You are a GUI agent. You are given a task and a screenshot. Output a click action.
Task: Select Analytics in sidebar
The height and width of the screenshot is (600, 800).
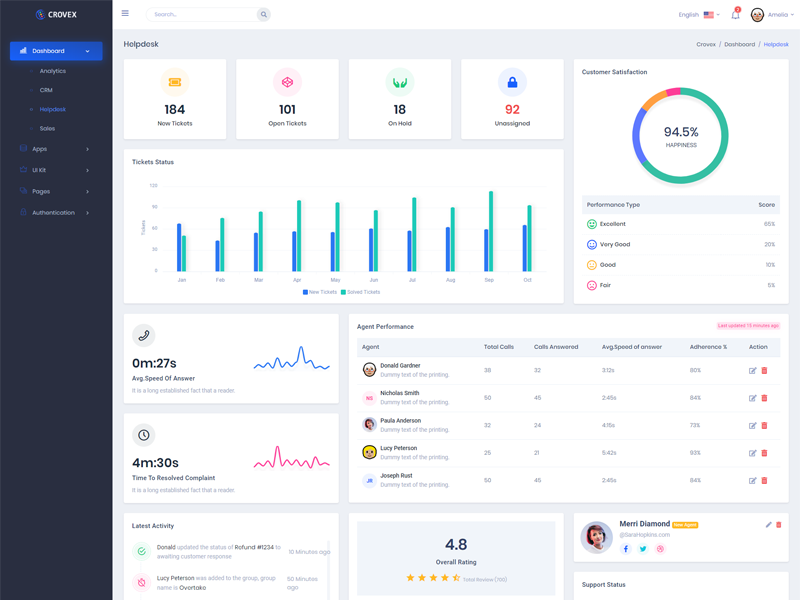[x=53, y=71]
